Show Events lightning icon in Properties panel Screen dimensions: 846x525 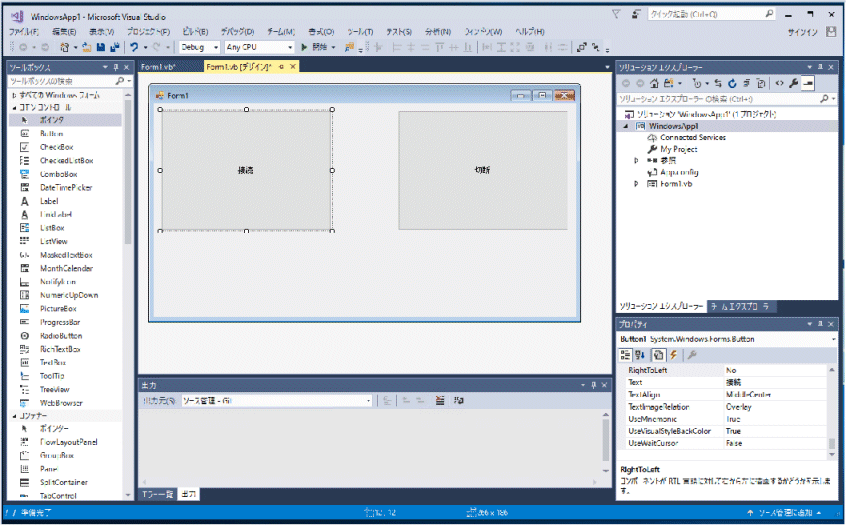(673, 354)
